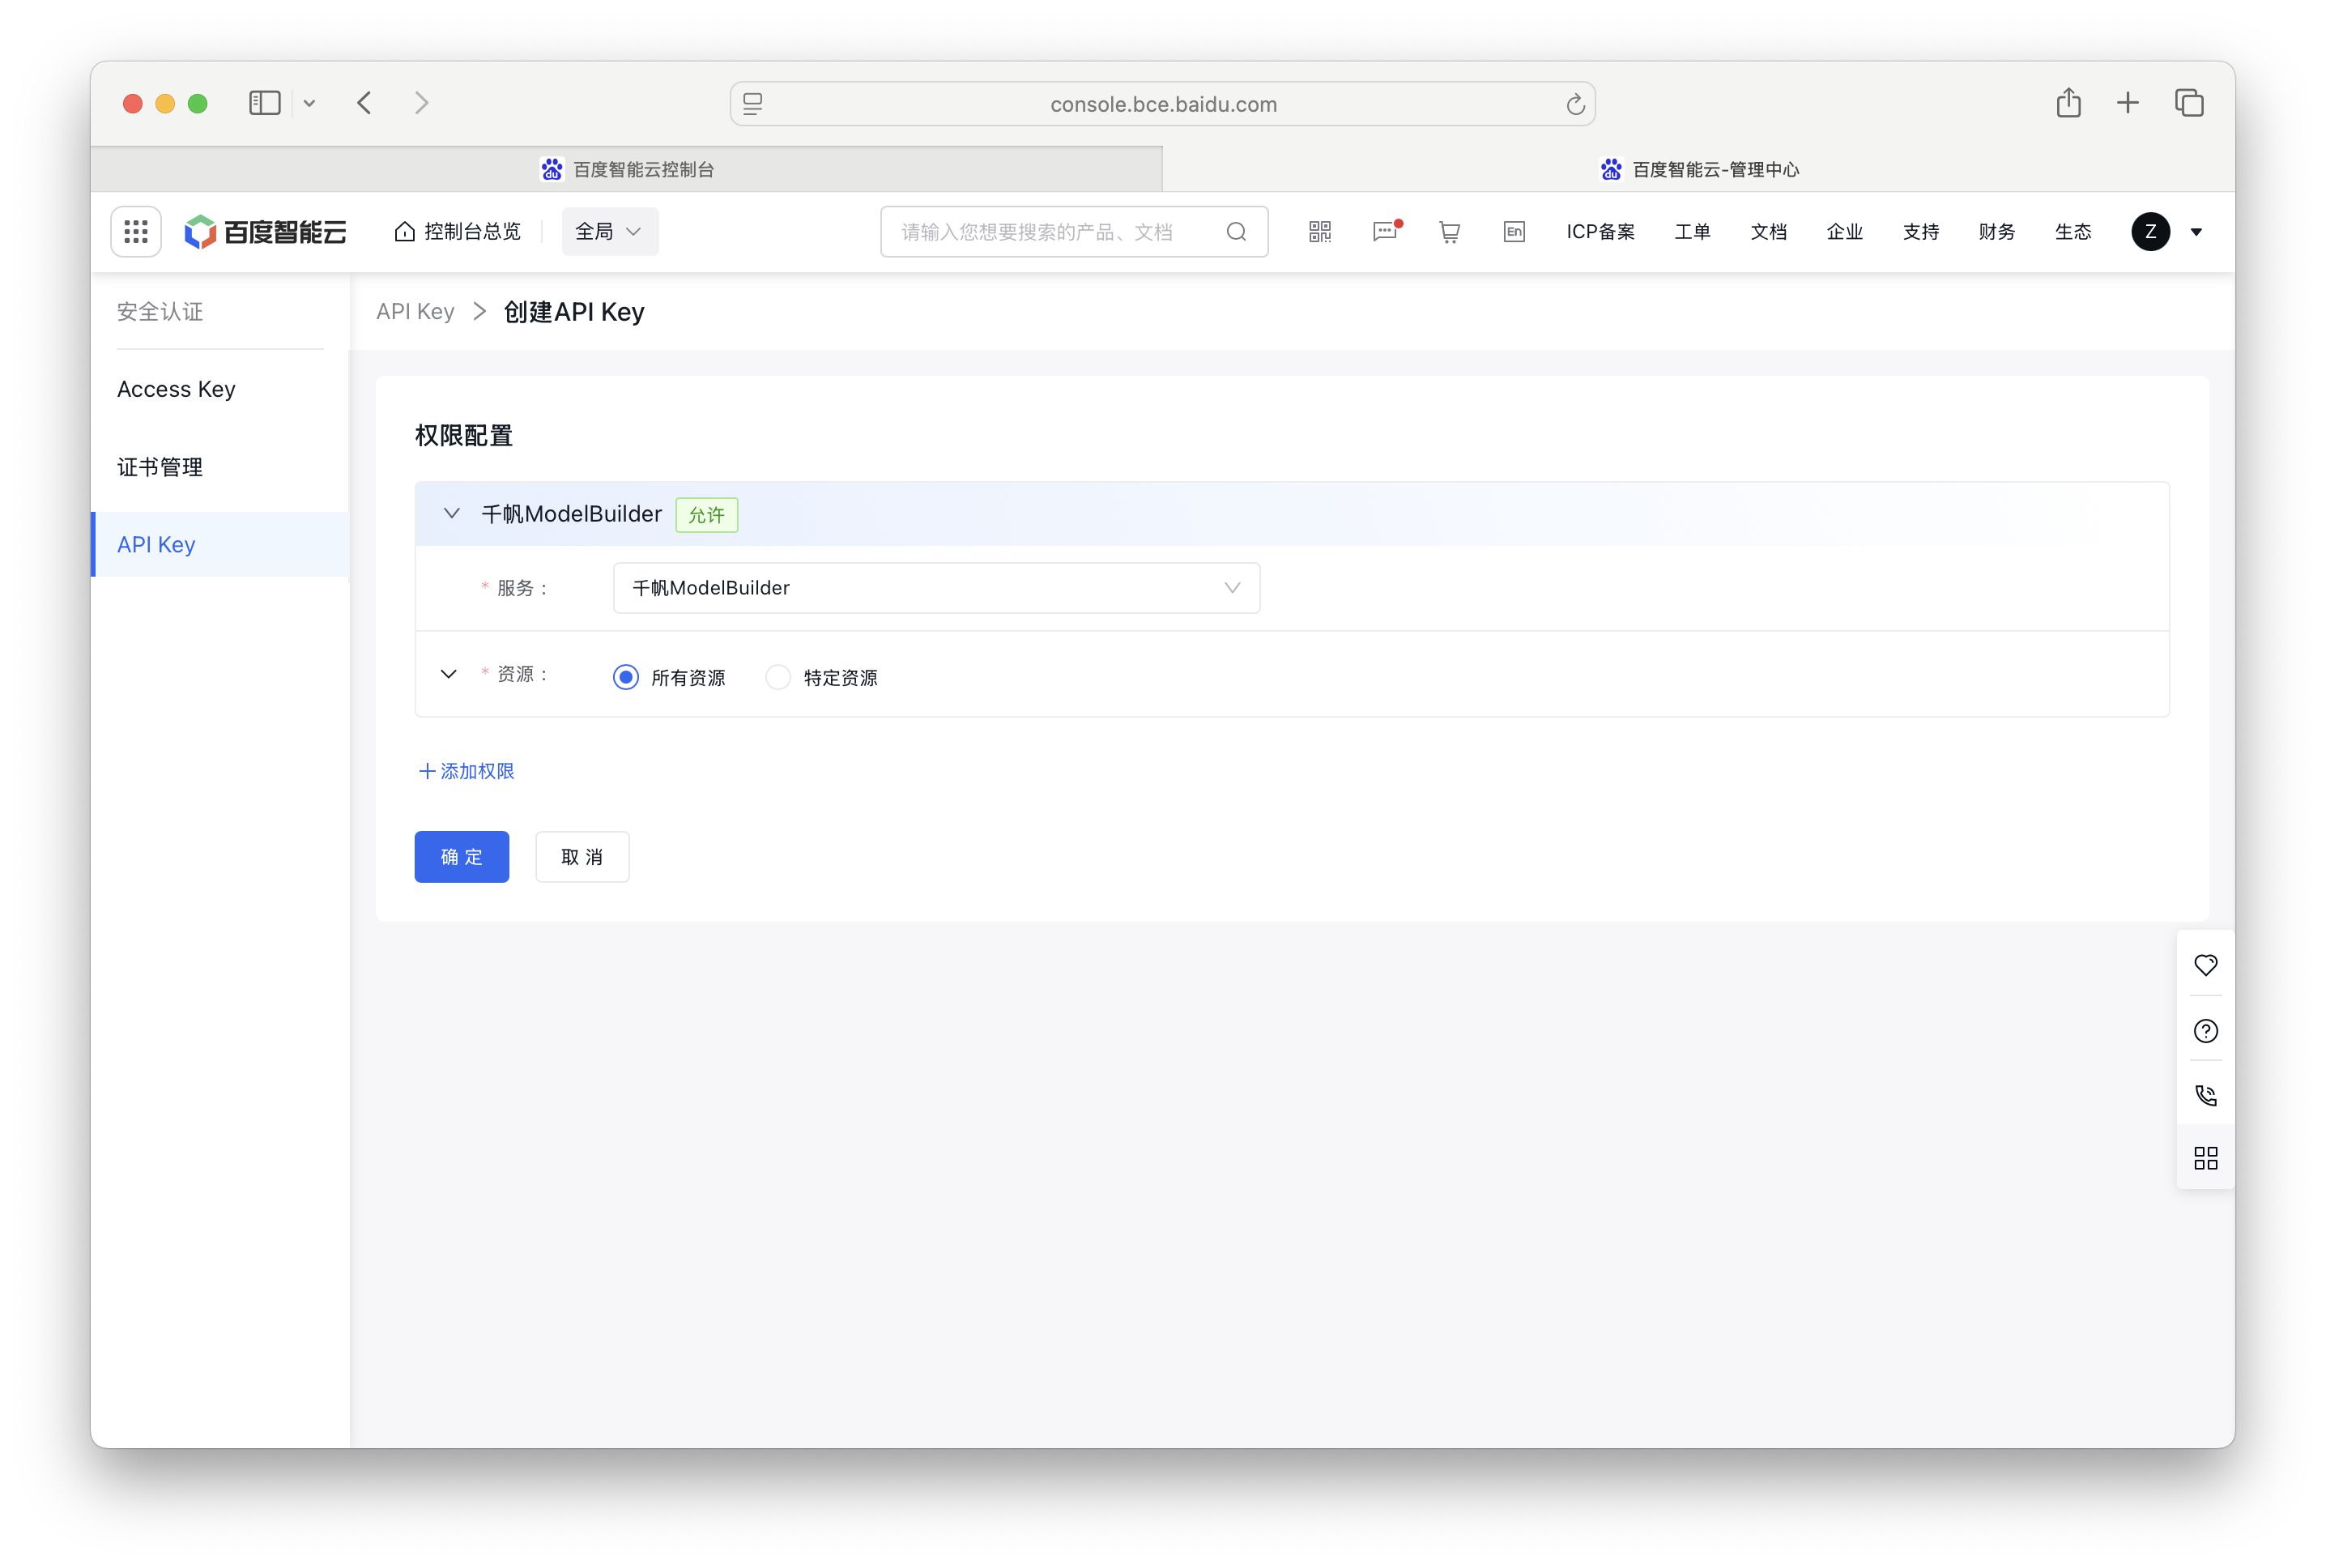
Task: Select the 所有资源 radio button
Action: (625, 676)
